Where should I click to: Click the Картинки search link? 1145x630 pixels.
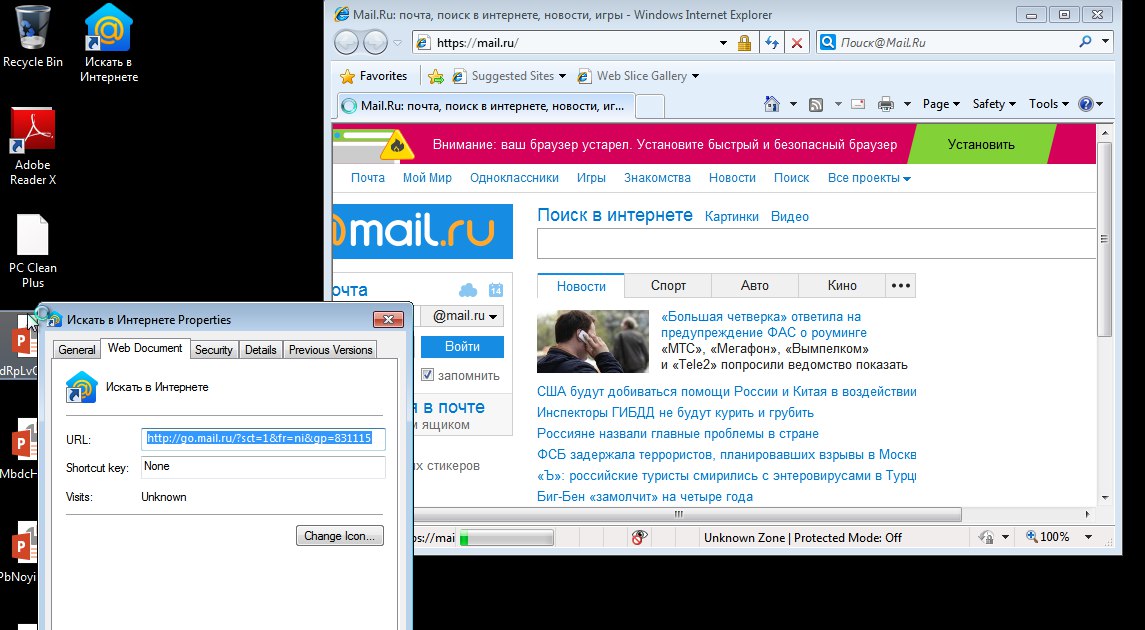[732, 216]
